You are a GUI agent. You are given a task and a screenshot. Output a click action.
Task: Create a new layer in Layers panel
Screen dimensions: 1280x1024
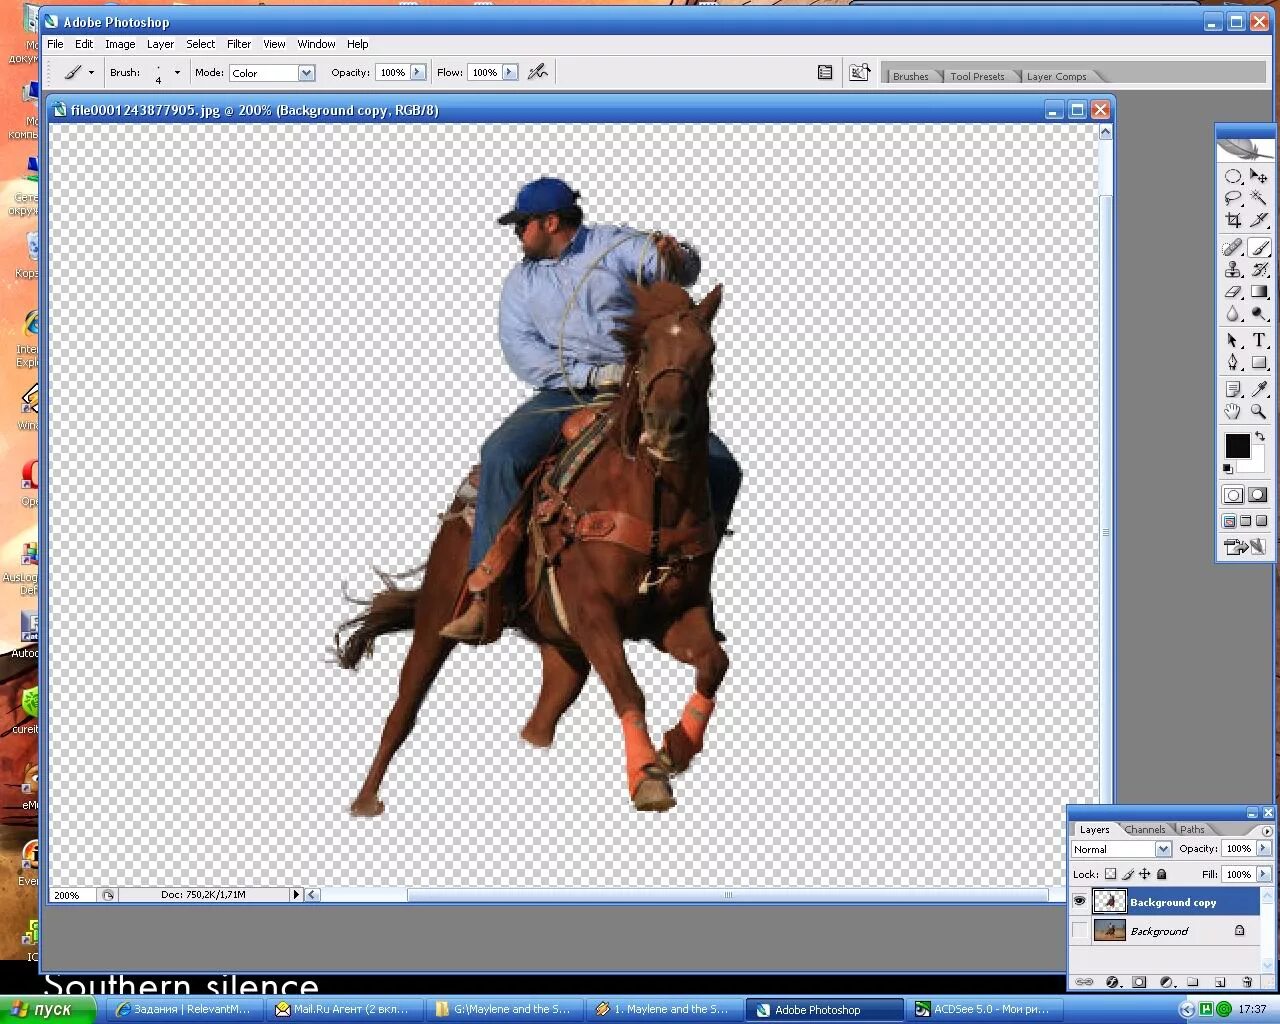click(x=1220, y=982)
